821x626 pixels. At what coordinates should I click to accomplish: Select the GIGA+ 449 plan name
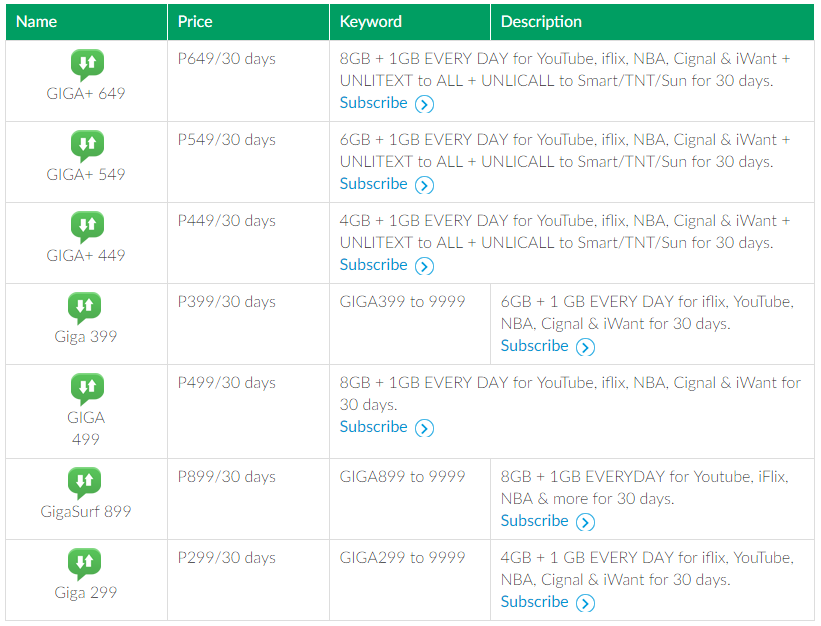click(x=86, y=256)
